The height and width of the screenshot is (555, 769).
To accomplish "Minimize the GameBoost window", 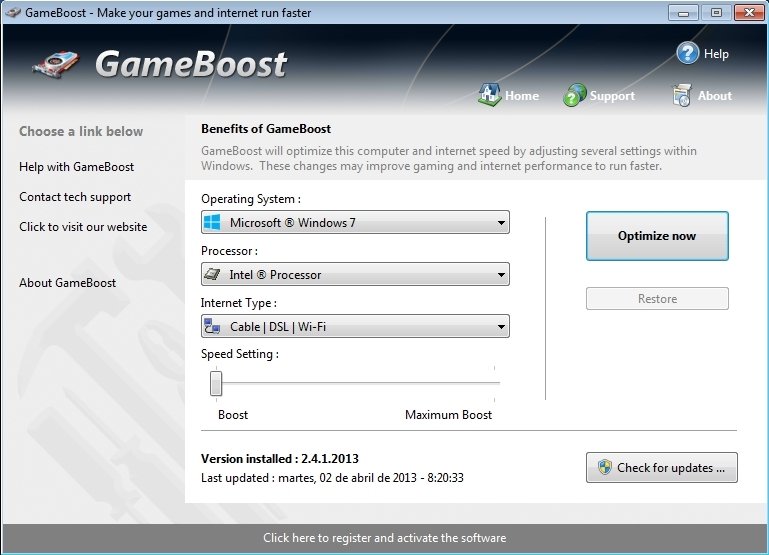I will click(x=683, y=12).
